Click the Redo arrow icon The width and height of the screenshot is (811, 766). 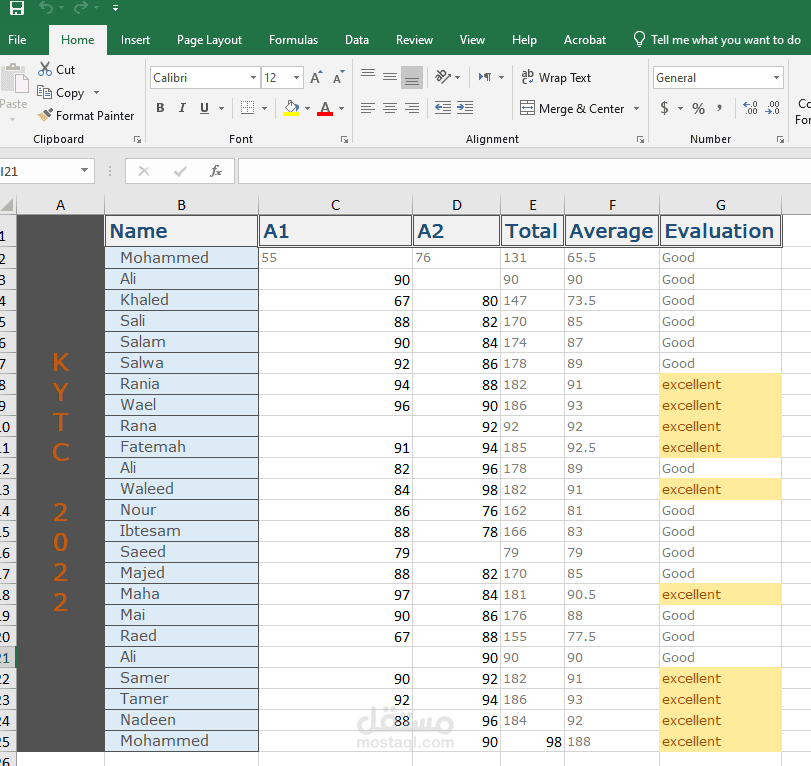pos(81,8)
